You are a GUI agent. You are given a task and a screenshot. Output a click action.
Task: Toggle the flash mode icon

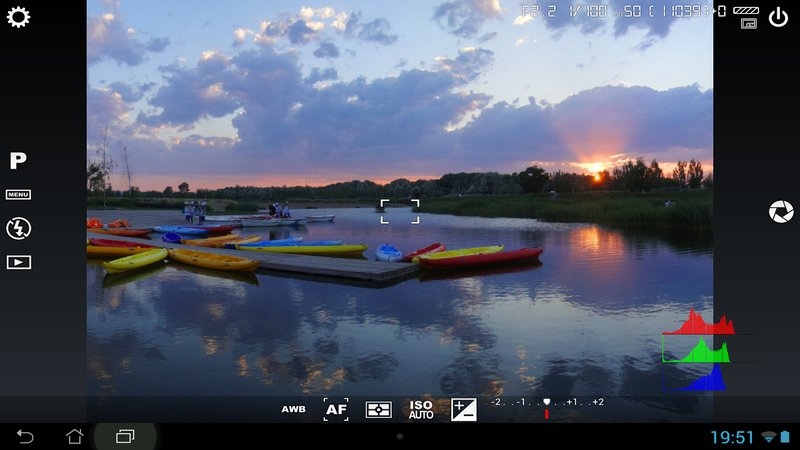18,228
